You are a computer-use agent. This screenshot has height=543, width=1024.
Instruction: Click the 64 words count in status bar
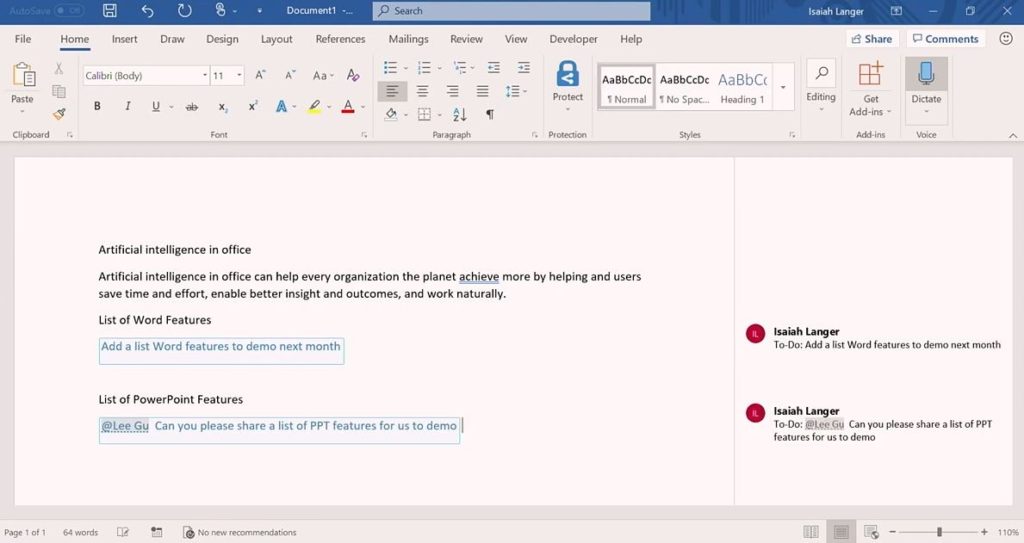click(x=80, y=533)
